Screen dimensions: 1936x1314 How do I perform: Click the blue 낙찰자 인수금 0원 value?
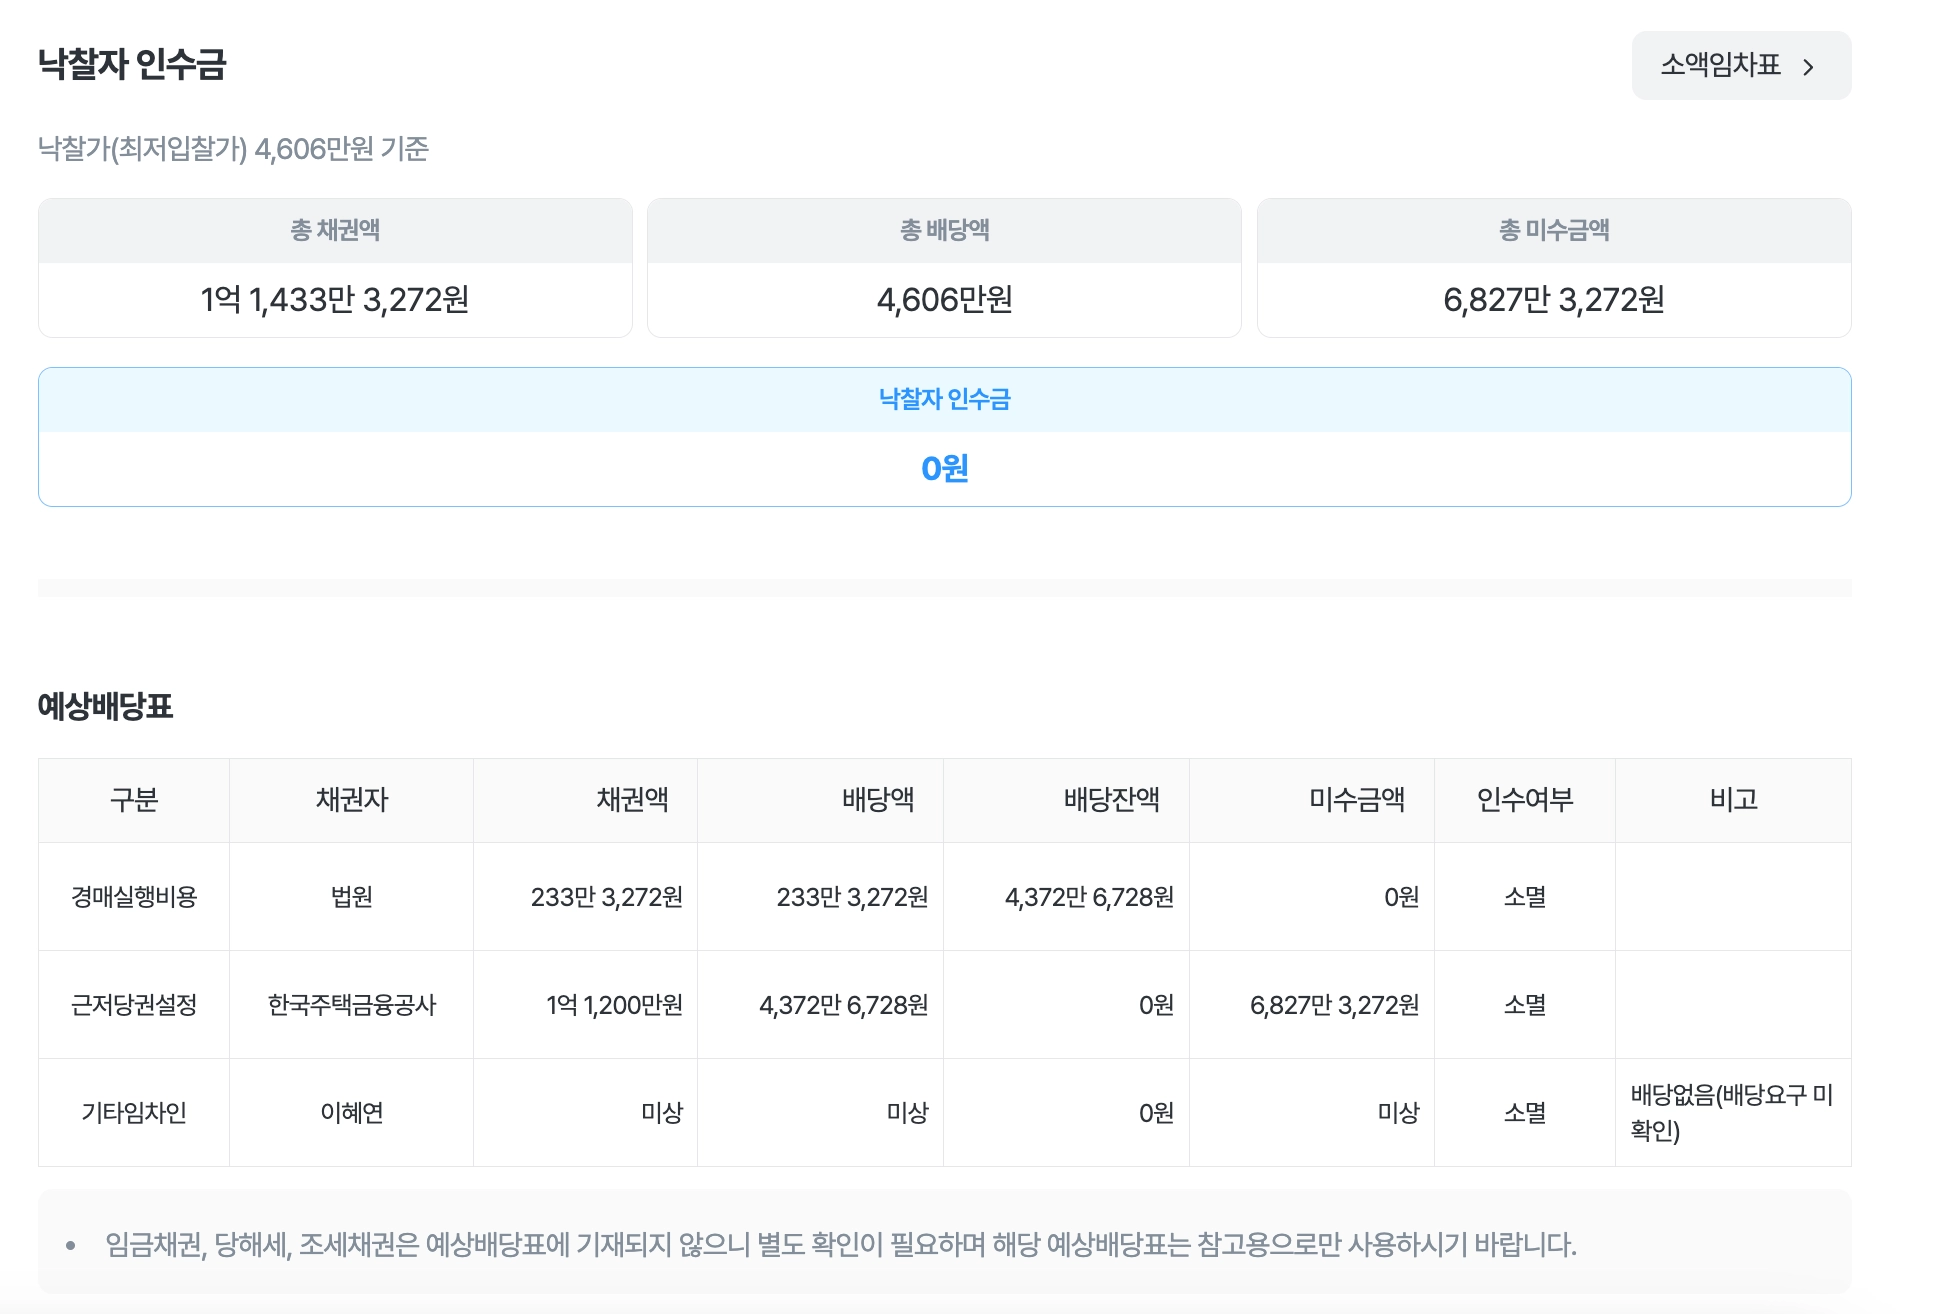click(944, 468)
